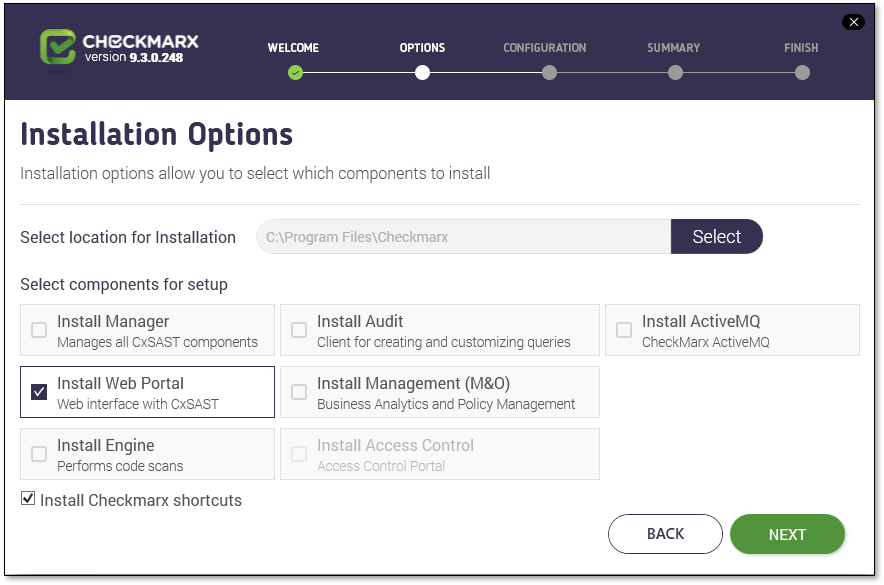The image size is (884, 585).
Task: Click 'Performs code scans' description text
Action: click(120, 466)
